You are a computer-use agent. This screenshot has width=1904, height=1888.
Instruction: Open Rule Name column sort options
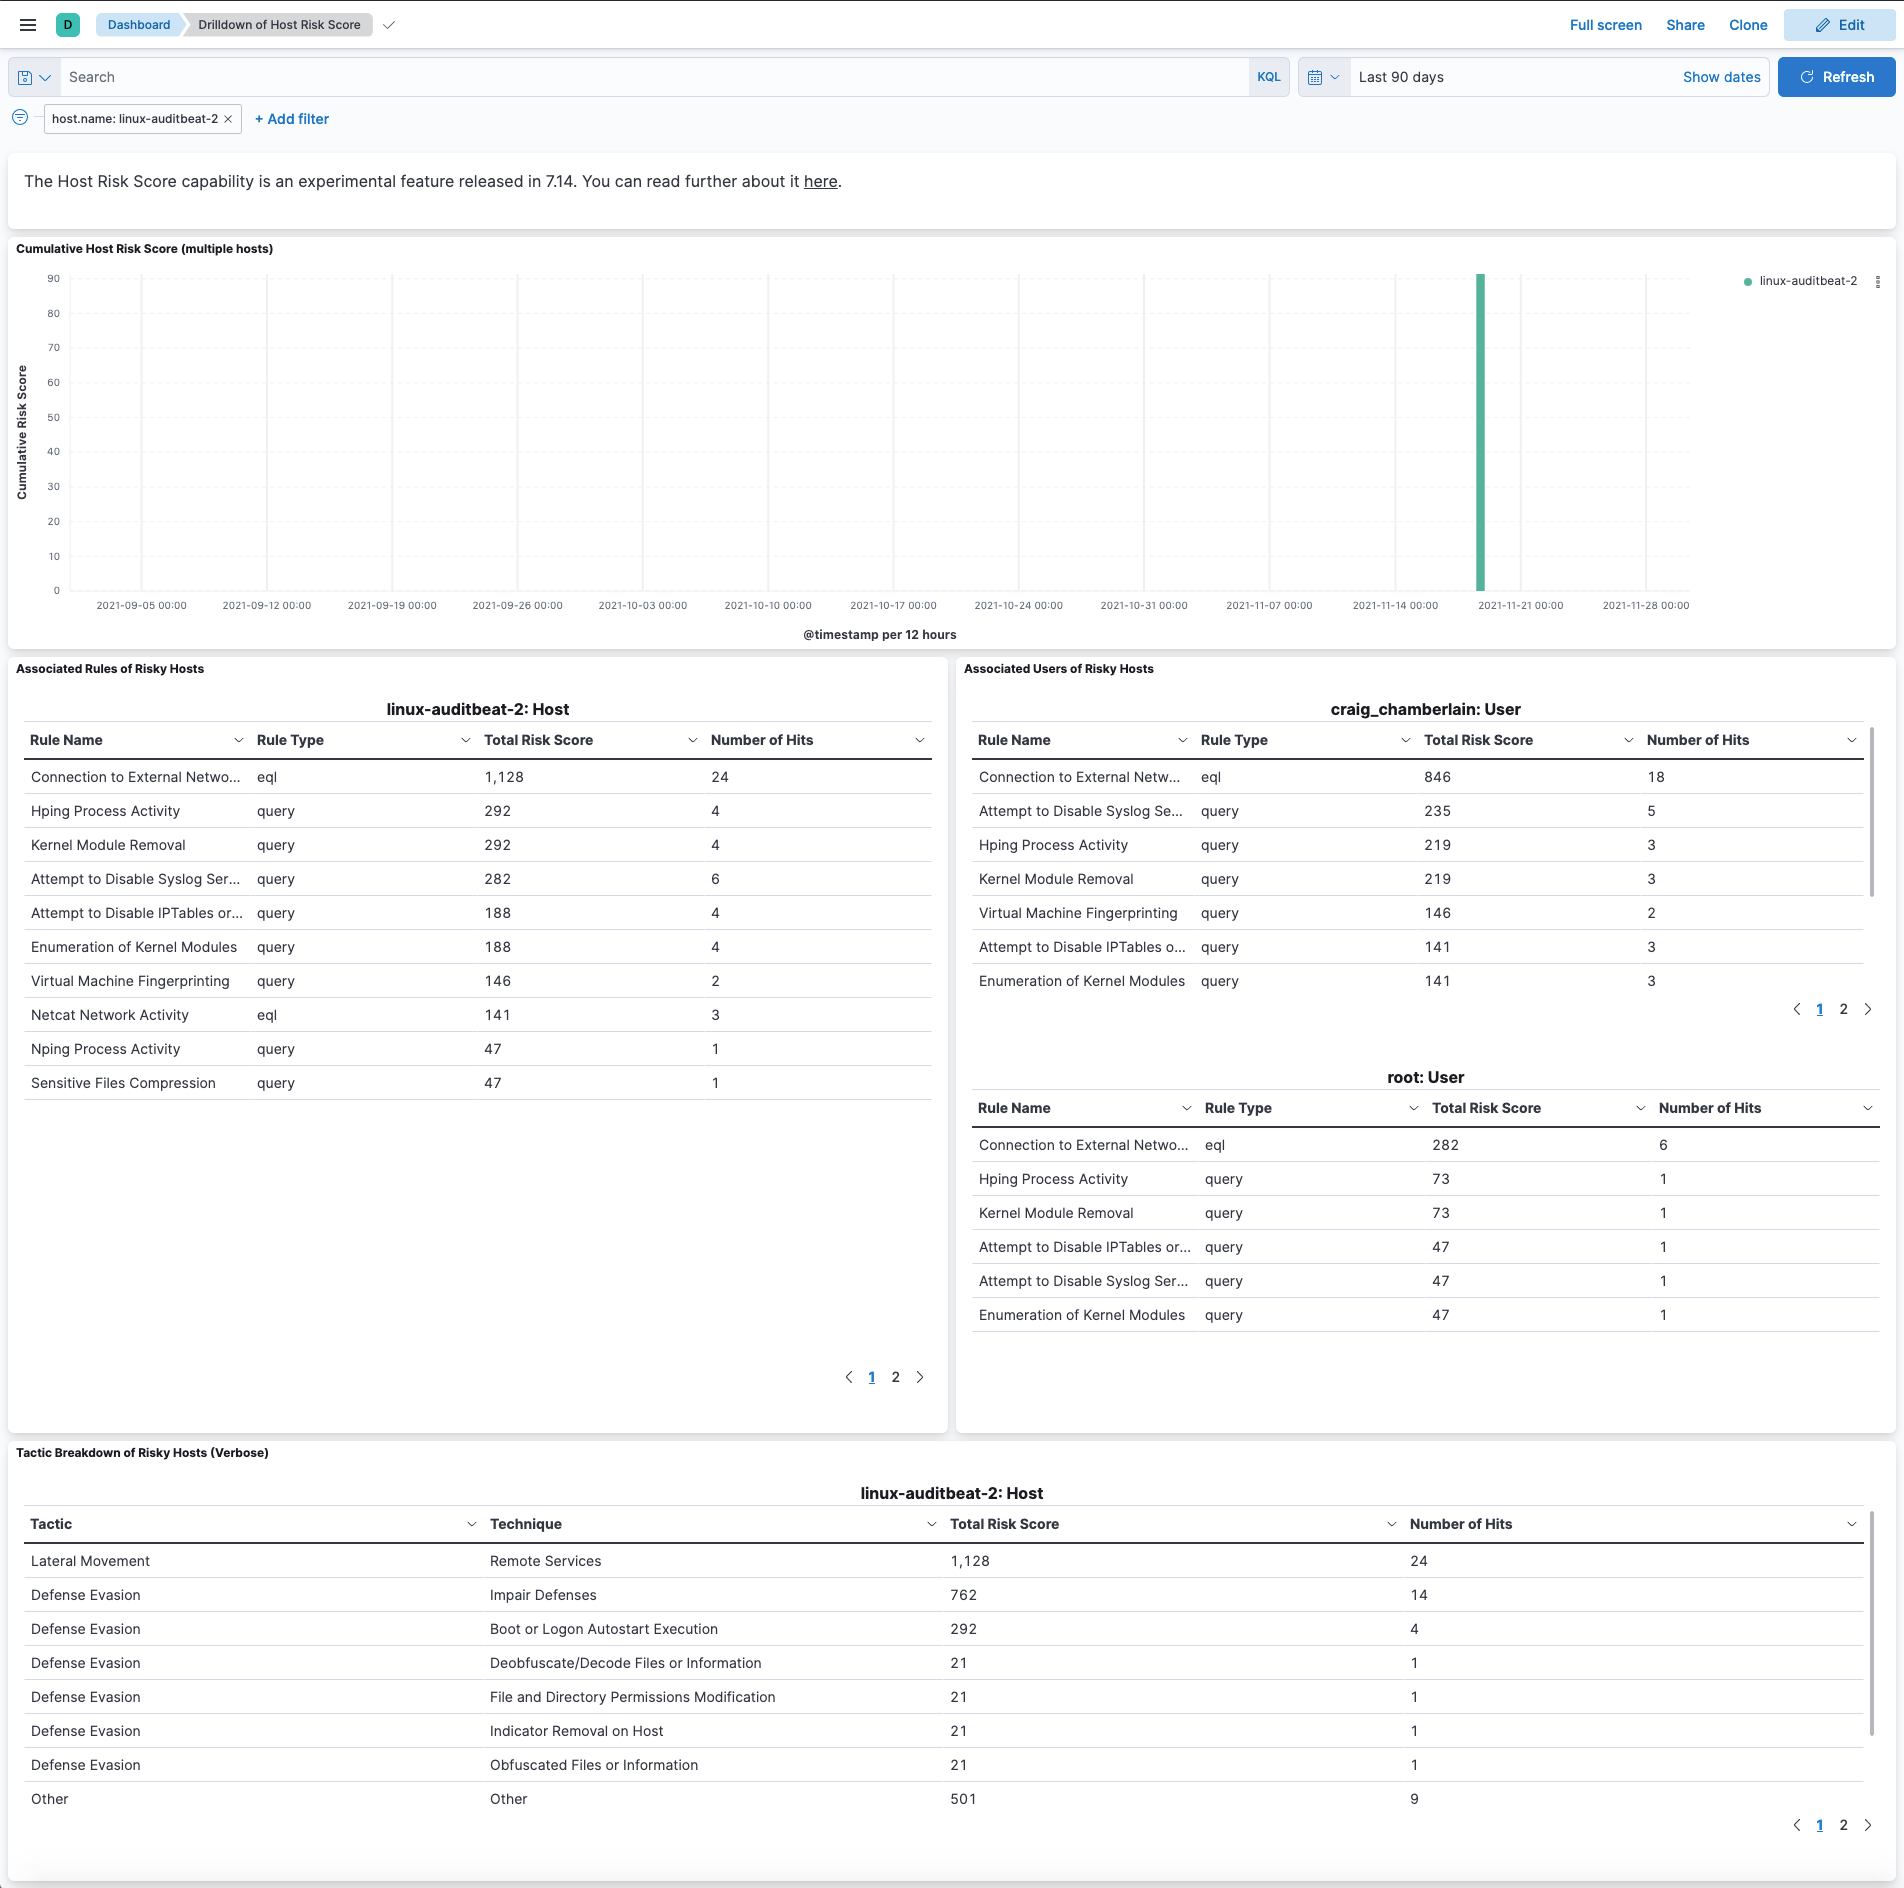pos(238,740)
